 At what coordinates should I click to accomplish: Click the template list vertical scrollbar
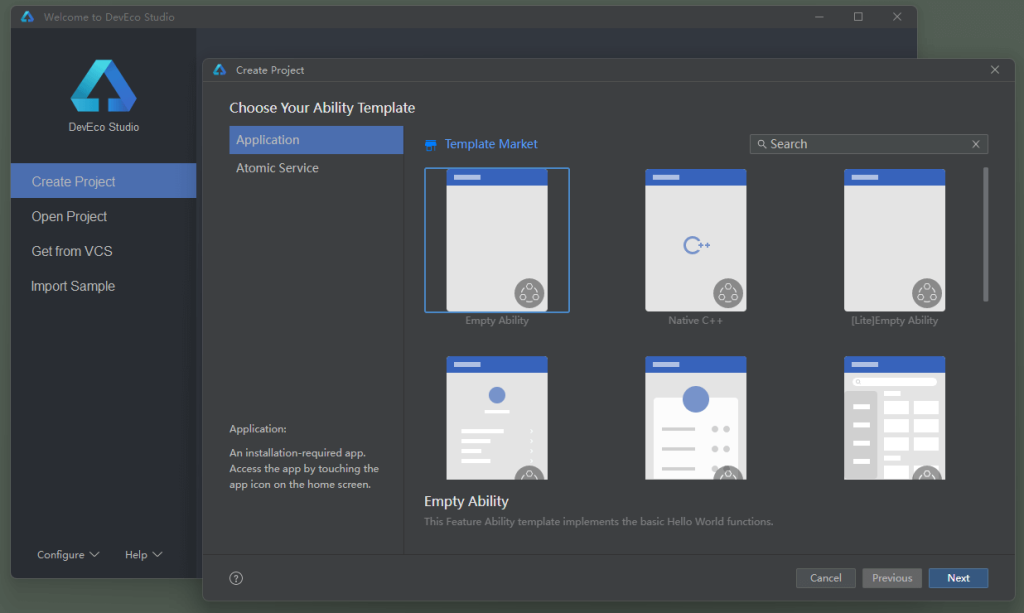coord(985,234)
